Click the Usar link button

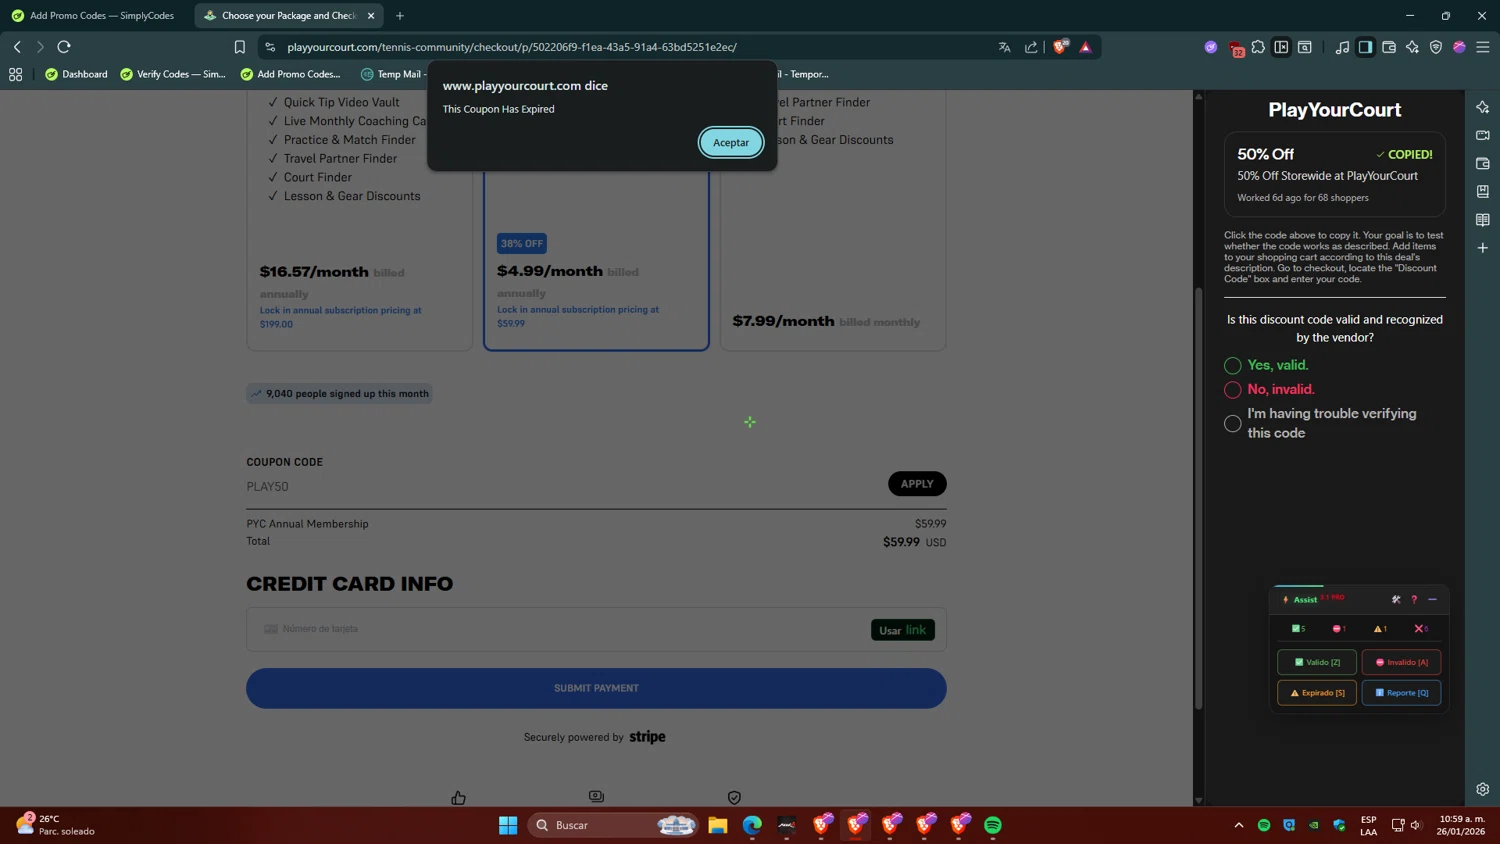click(x=903, y=630)
